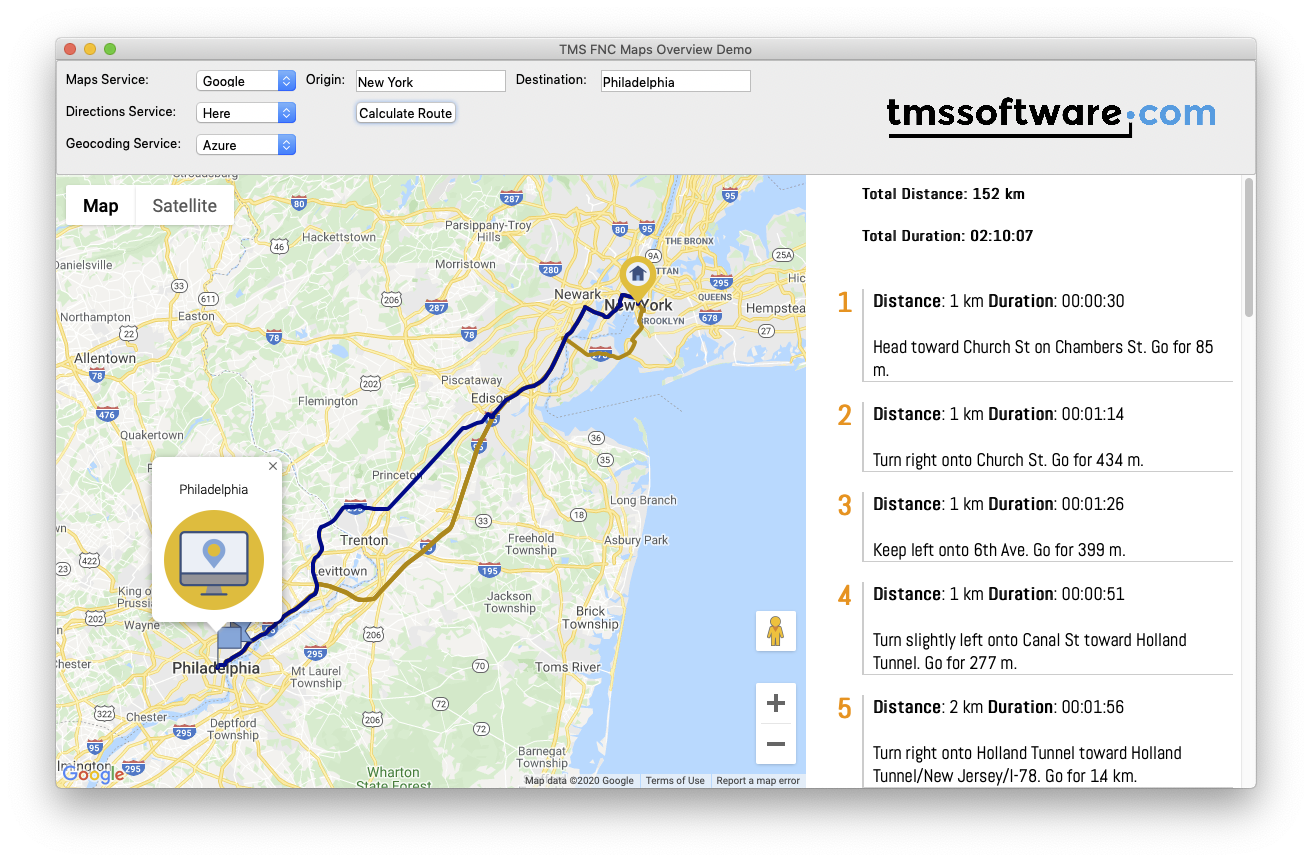
Task: Click the green maximize window button
Action: pos(110,49)
